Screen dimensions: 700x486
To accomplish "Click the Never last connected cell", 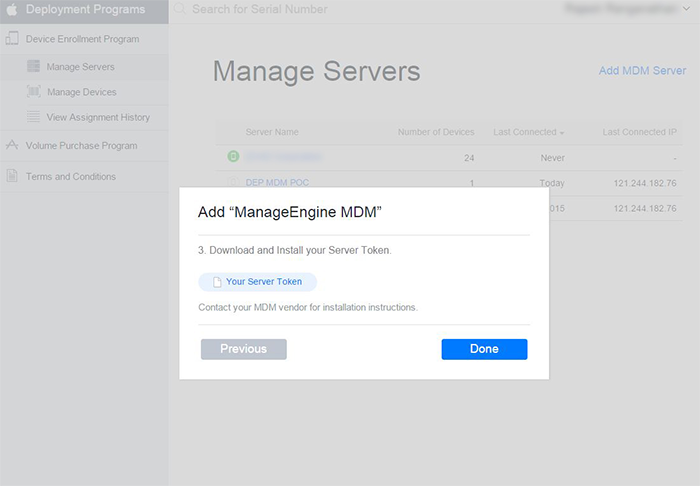I will [x=553, y=158].
